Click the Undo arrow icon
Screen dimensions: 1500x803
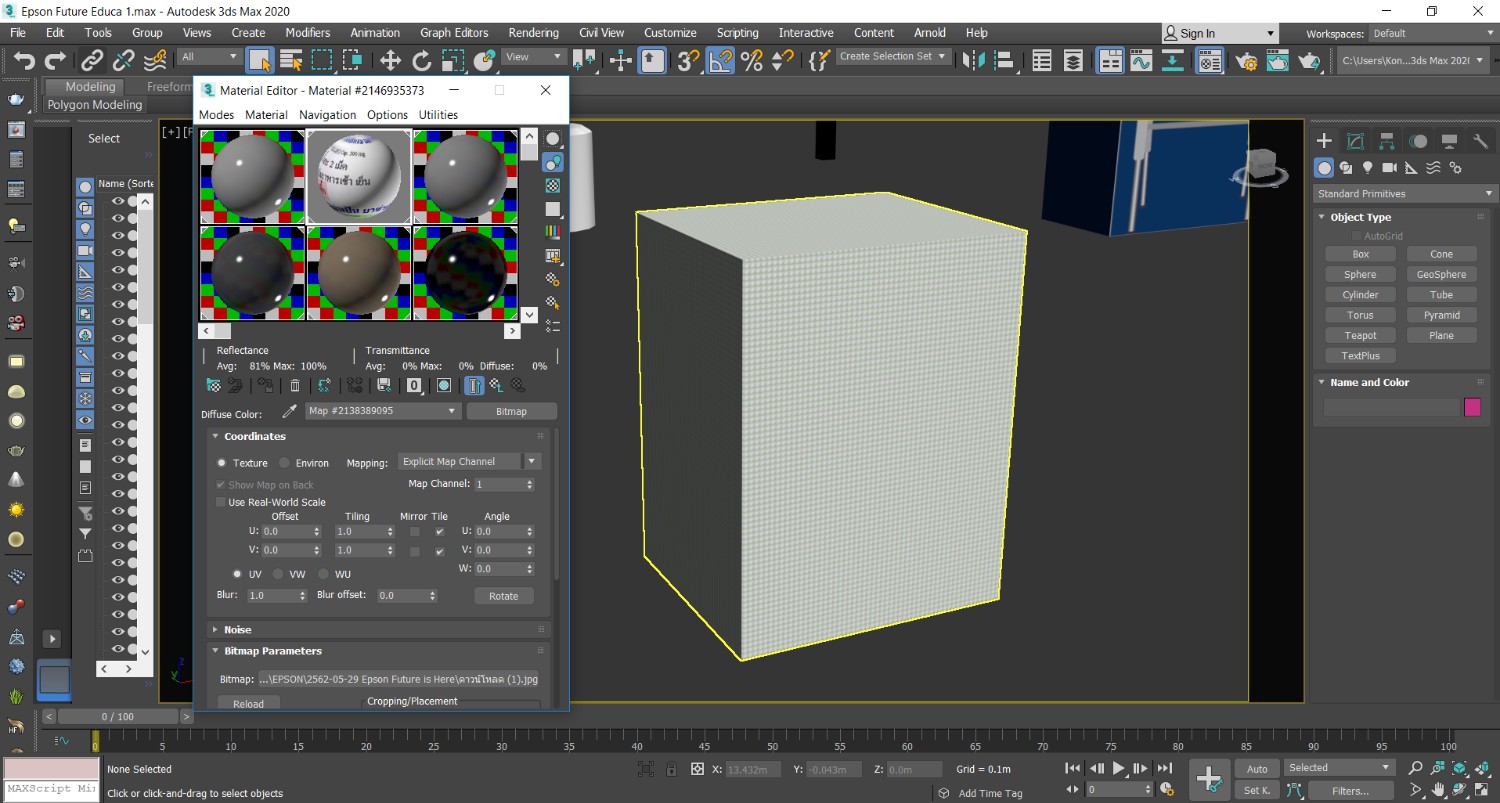coord(24,61)
